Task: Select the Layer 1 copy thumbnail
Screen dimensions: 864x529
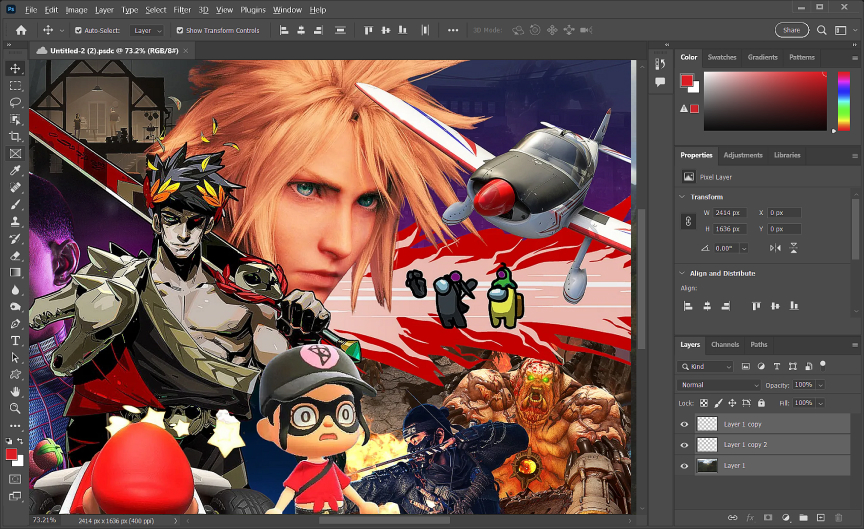Action: tap(707, 424)
